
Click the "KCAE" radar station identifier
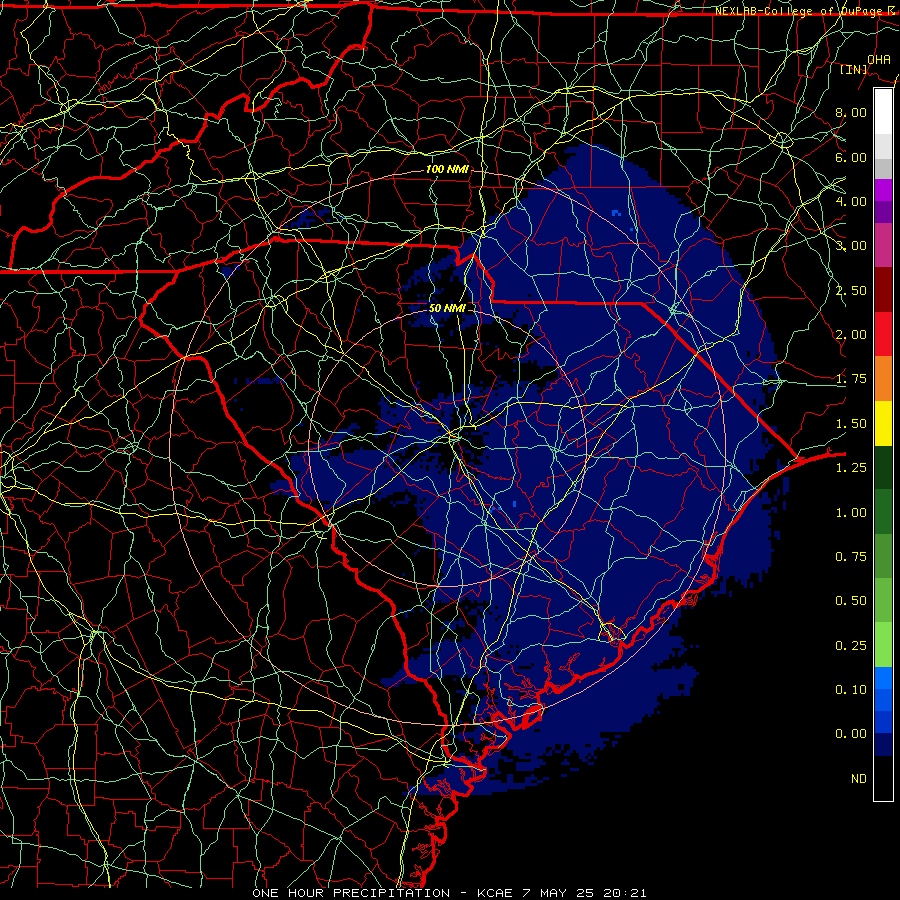click(496, 893)
